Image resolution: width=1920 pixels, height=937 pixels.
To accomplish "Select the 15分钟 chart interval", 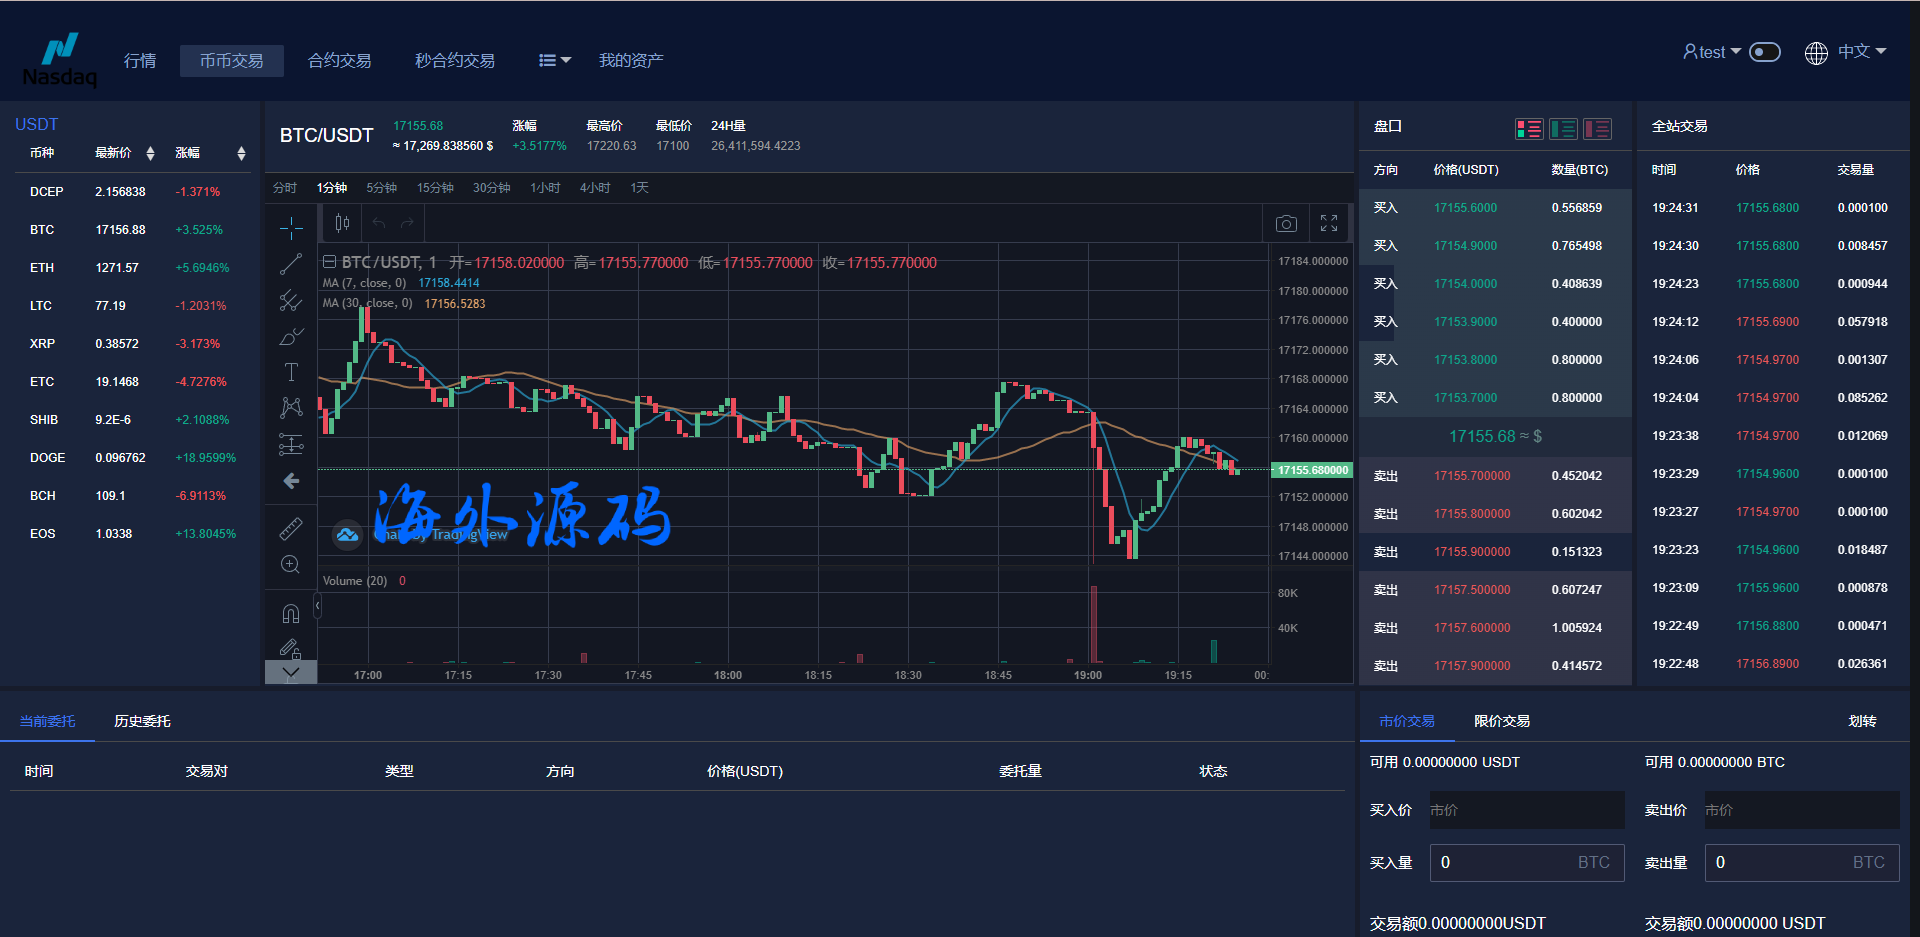I will pos(435,188).
